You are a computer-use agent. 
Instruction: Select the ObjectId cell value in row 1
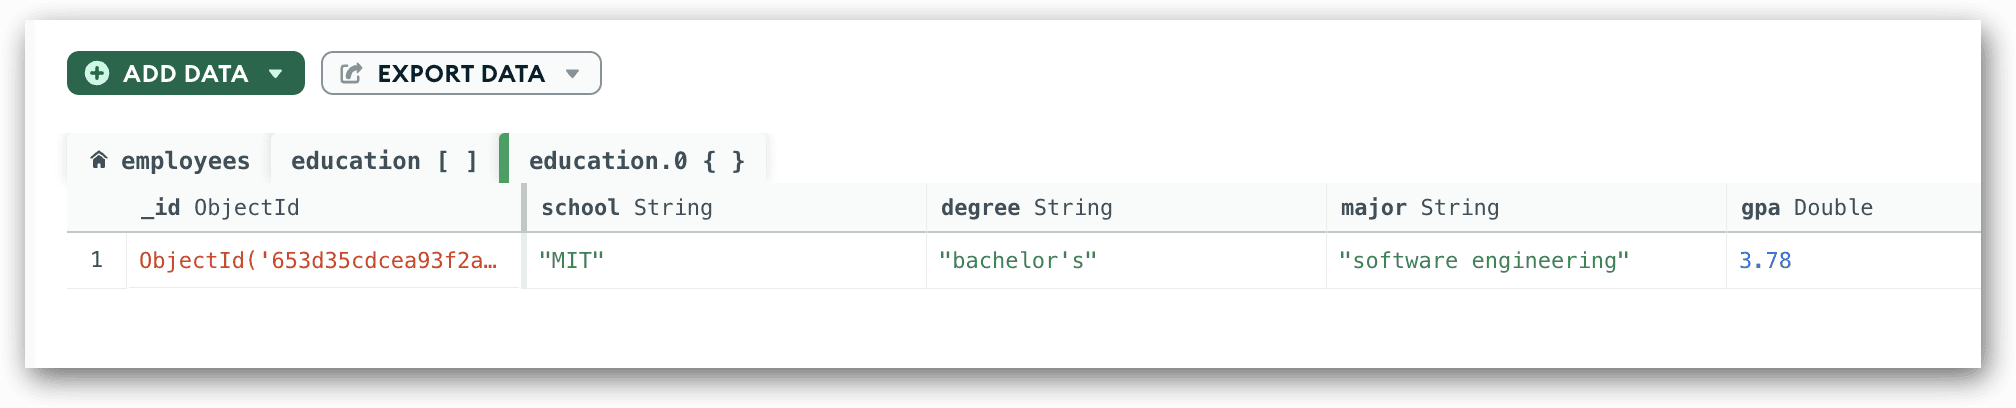(324, 261)
